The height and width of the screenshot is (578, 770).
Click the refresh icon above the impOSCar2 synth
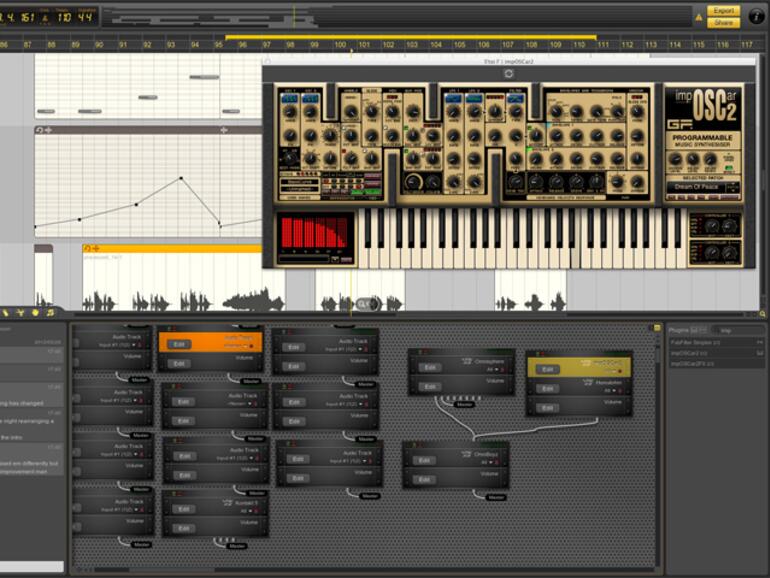click(x=509, y=73)
